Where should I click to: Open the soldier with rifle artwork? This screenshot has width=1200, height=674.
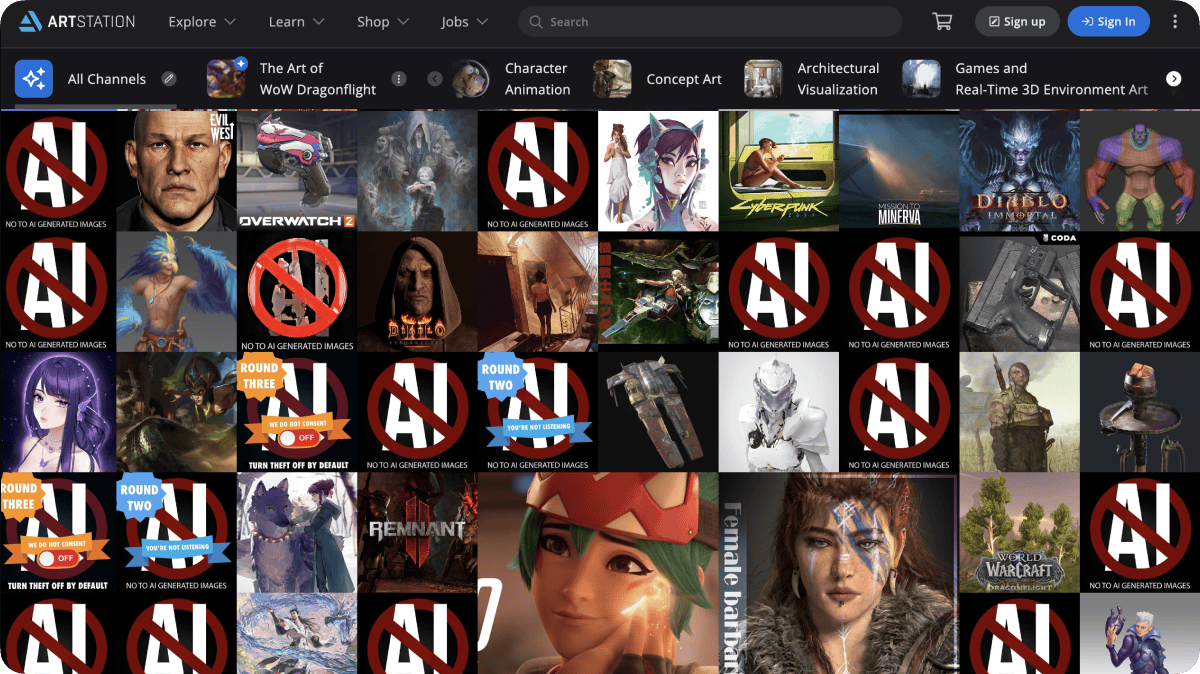1019,412
